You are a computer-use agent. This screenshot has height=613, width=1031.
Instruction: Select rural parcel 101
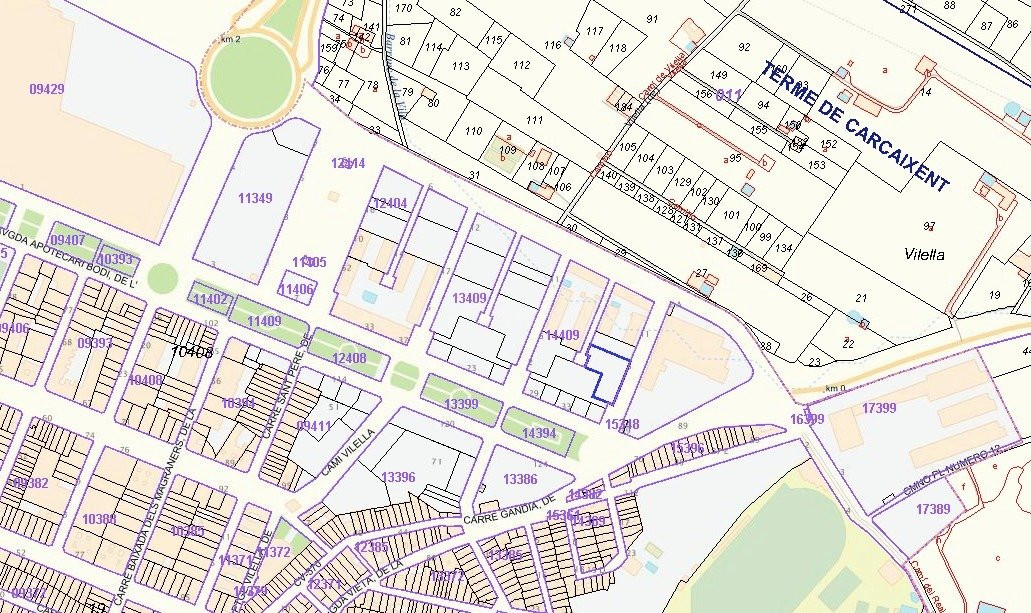pyautogui.click(x=731, y=214)
